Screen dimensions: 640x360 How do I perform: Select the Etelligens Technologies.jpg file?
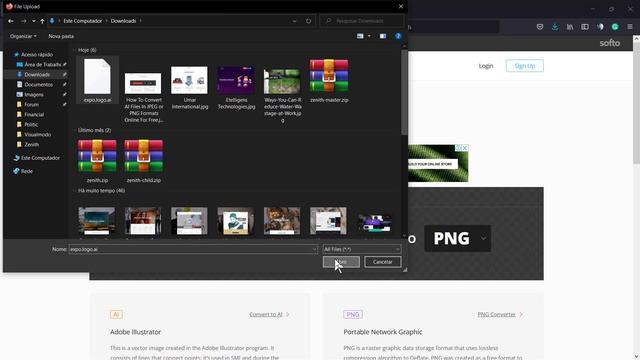[236, 88]
